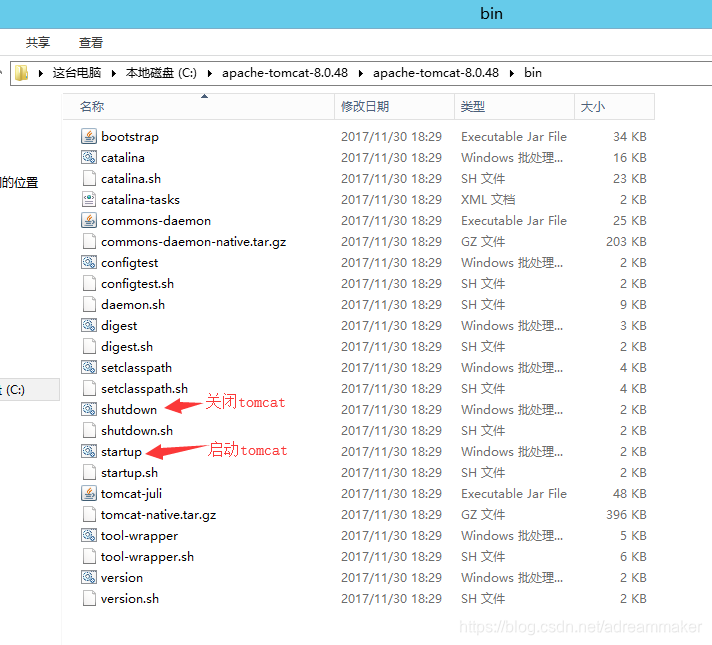Screen dimensions: 712x645
Task: Click the configtest batch file icon
Action: [89, 262]
